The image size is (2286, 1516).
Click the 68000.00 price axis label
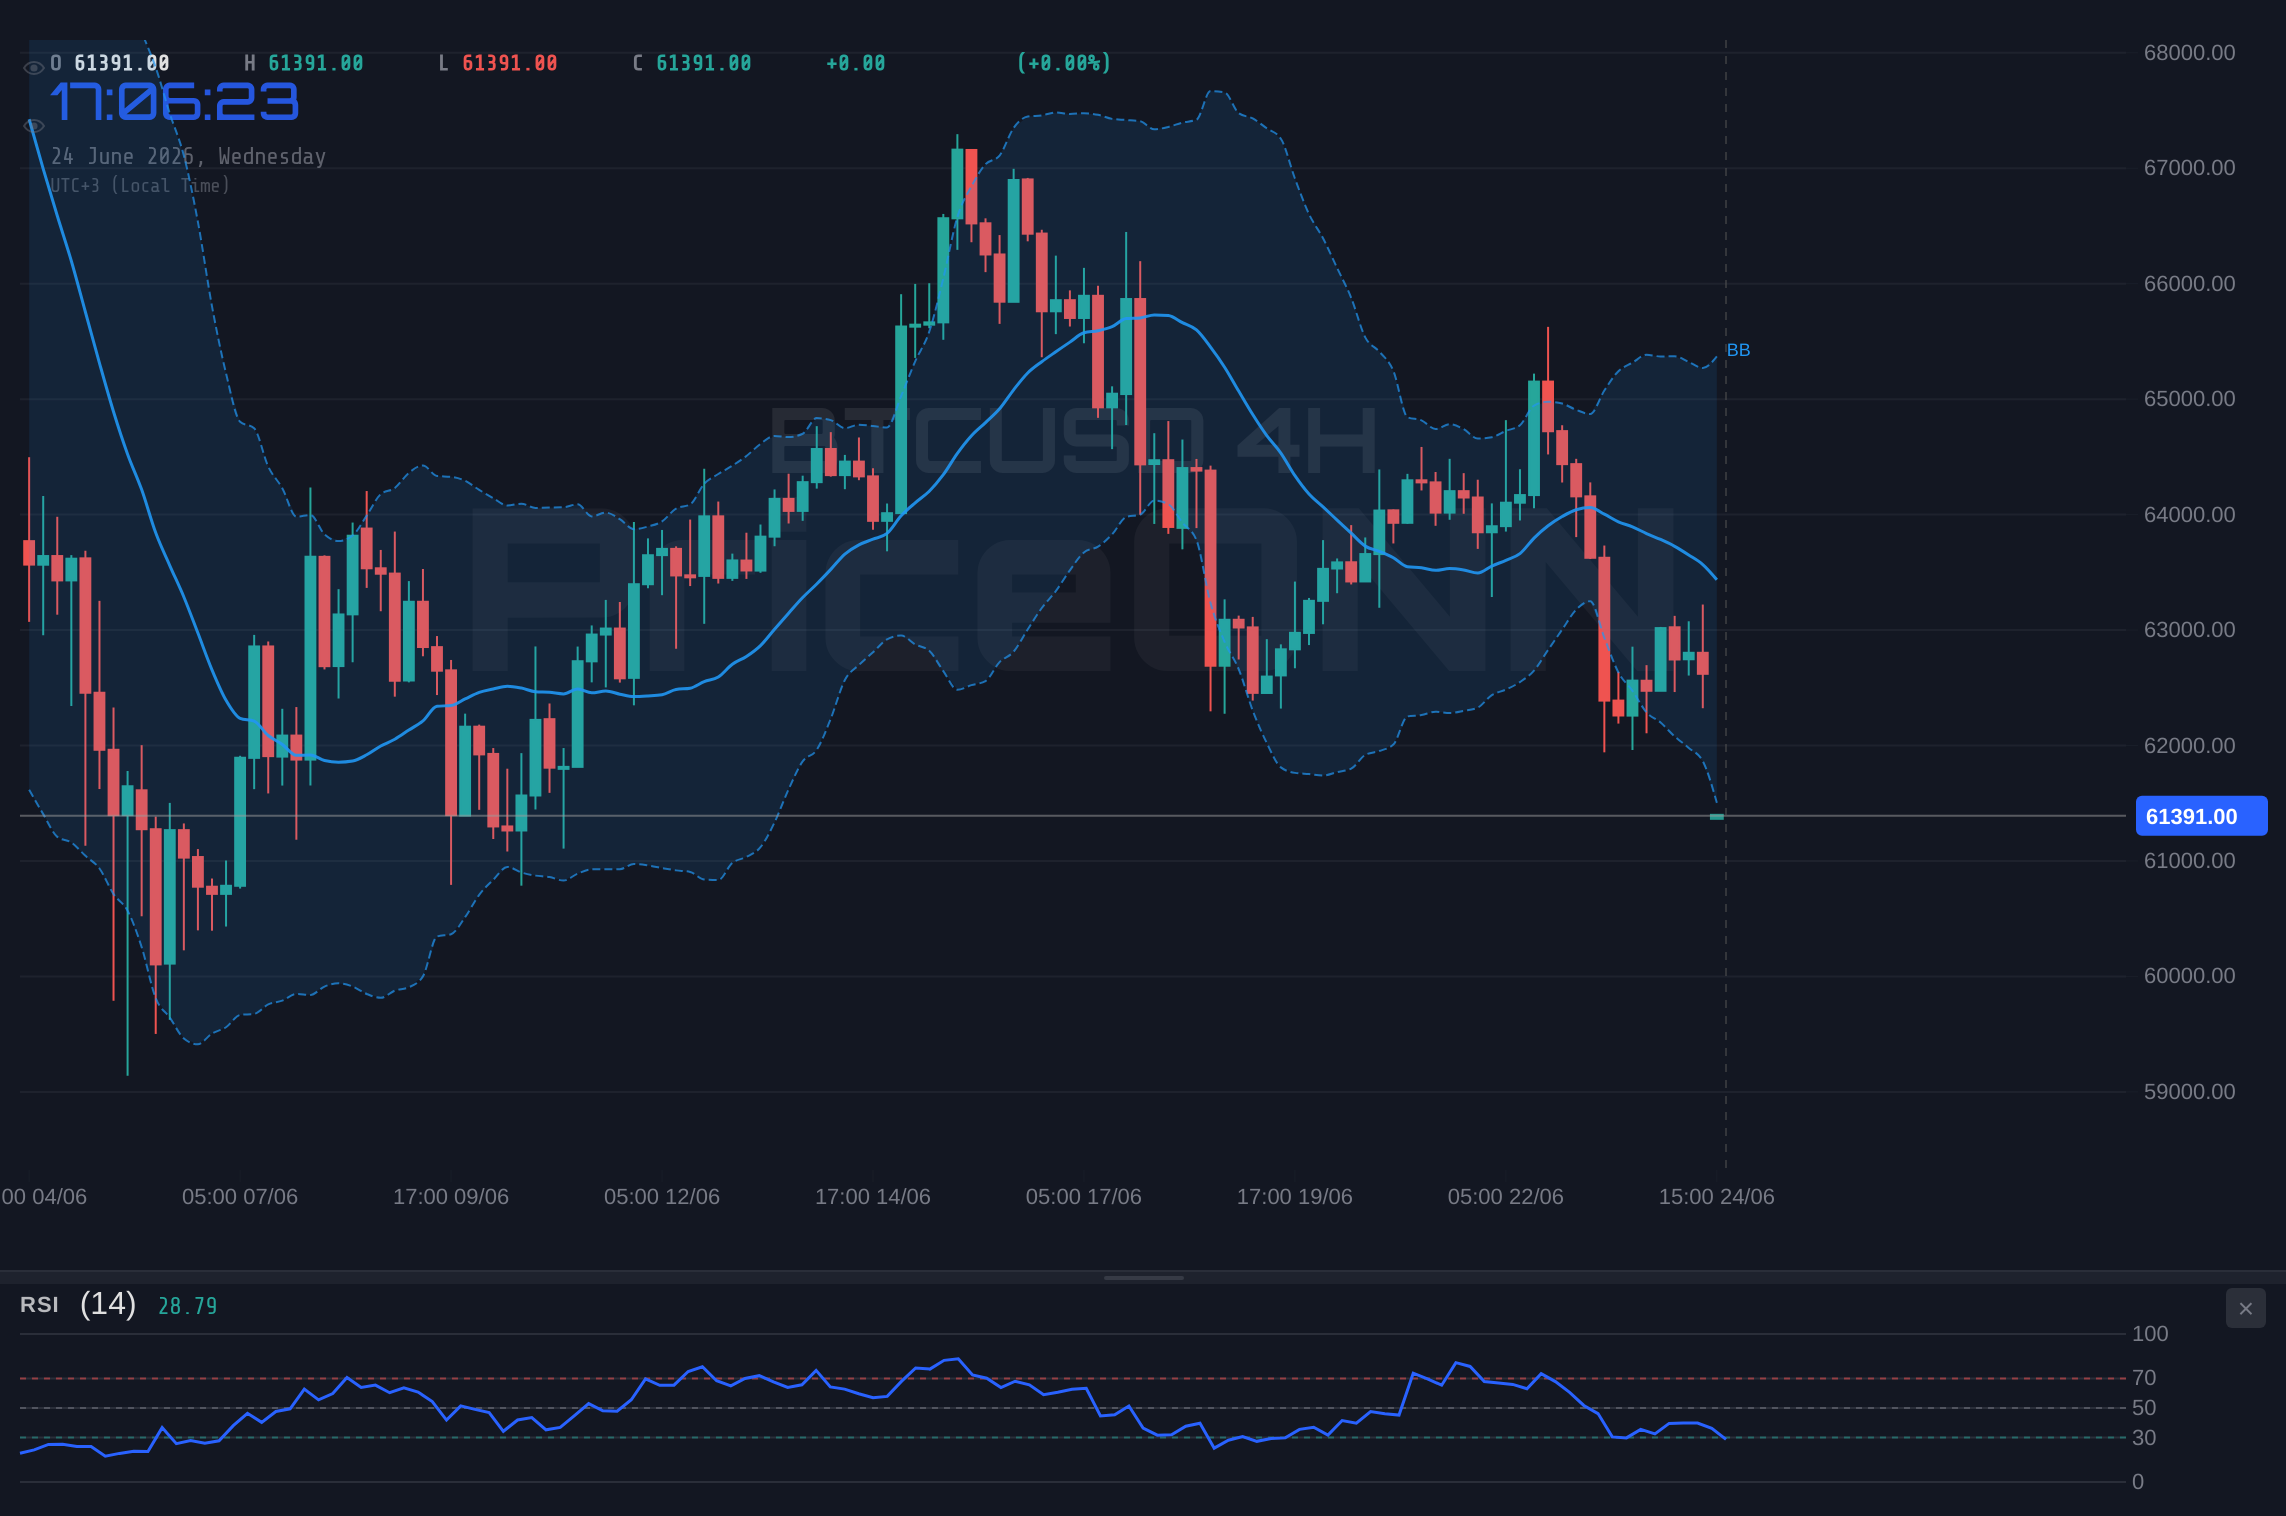[x=2189, y=53]
